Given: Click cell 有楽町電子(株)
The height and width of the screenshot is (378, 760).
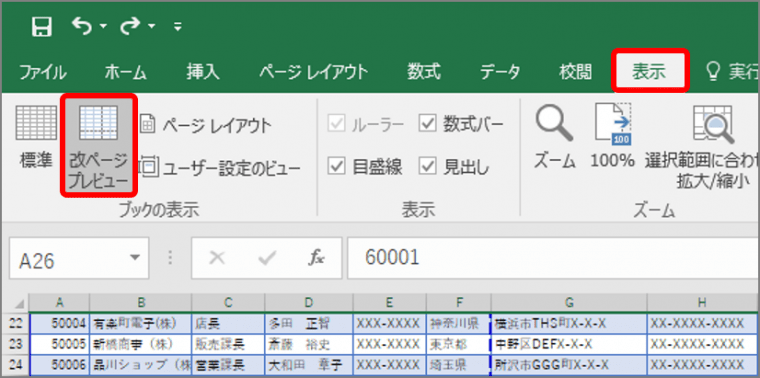Looking at the screenshot, I should [141, 323].
